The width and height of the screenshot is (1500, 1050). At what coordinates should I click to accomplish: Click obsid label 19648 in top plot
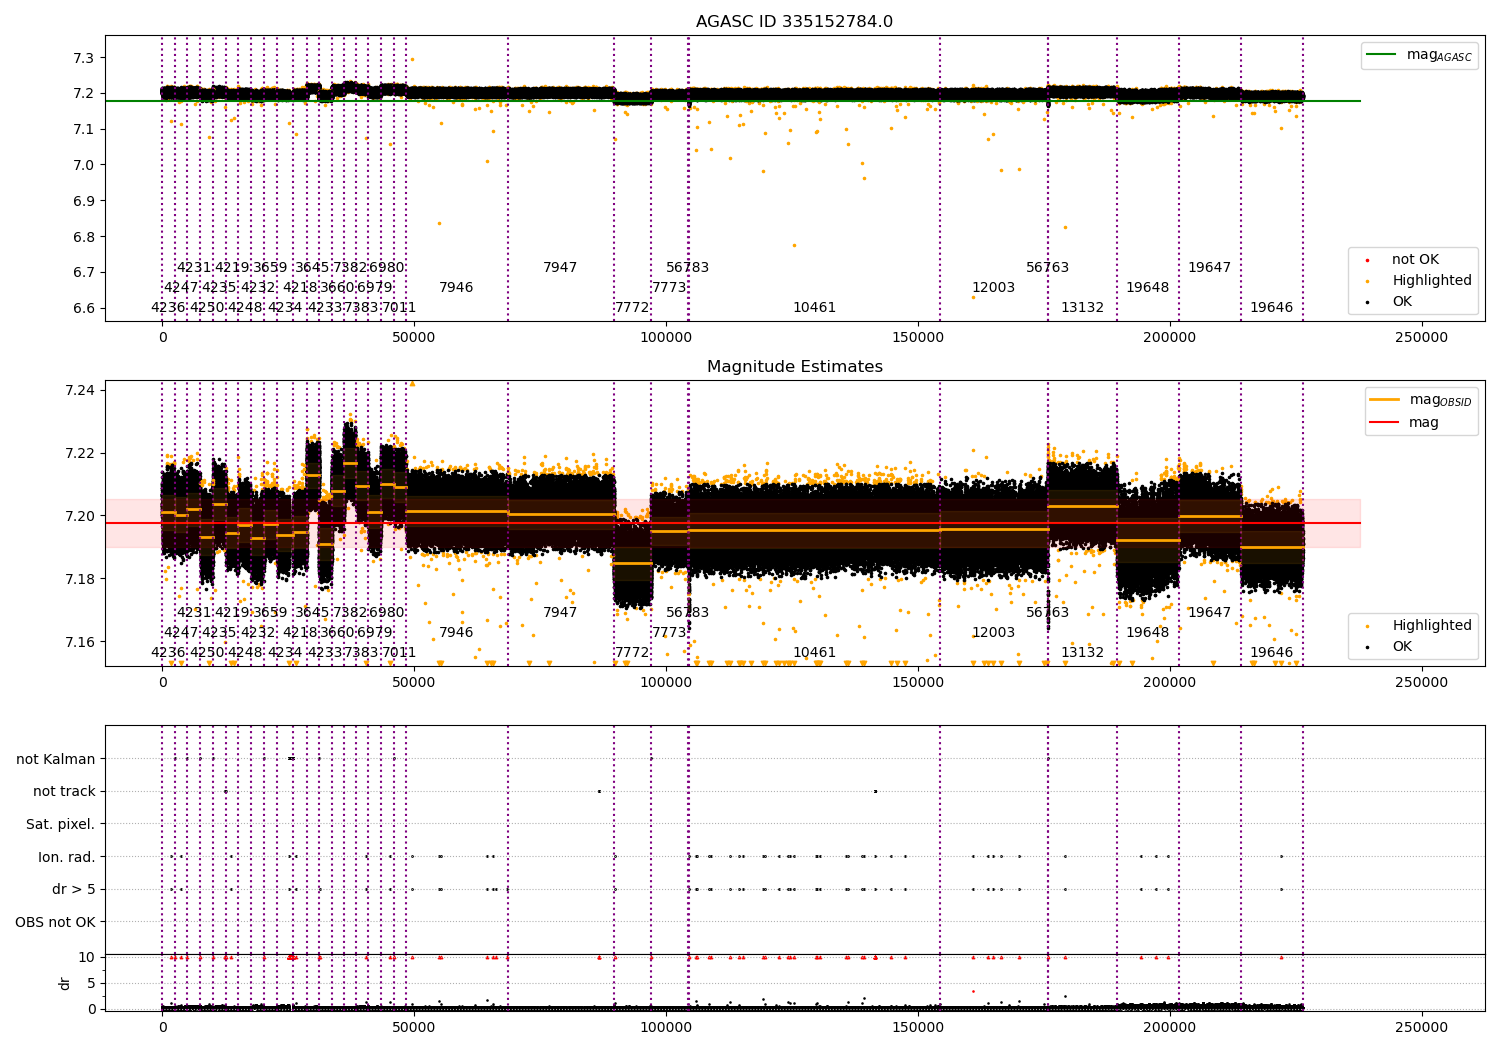[1147, 288]
